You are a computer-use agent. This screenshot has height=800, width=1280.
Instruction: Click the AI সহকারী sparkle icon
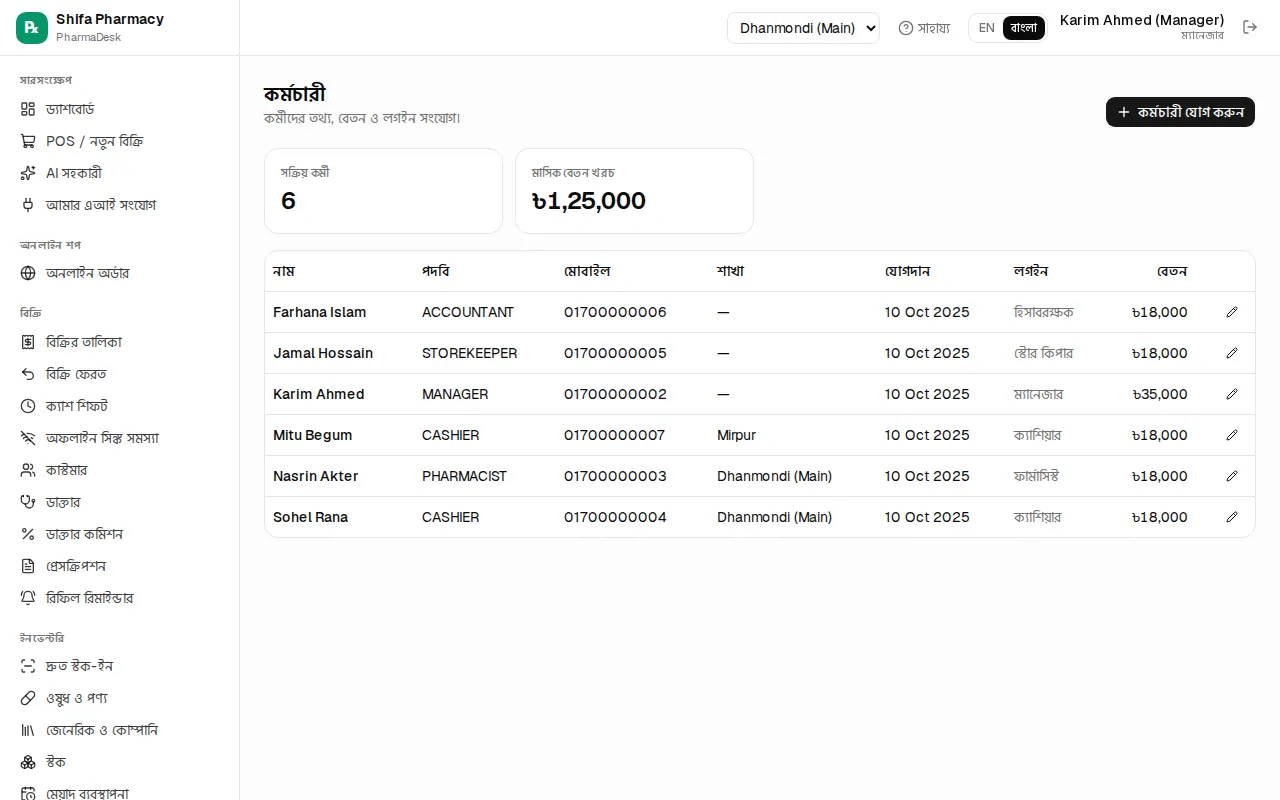(x=28, y=173)
